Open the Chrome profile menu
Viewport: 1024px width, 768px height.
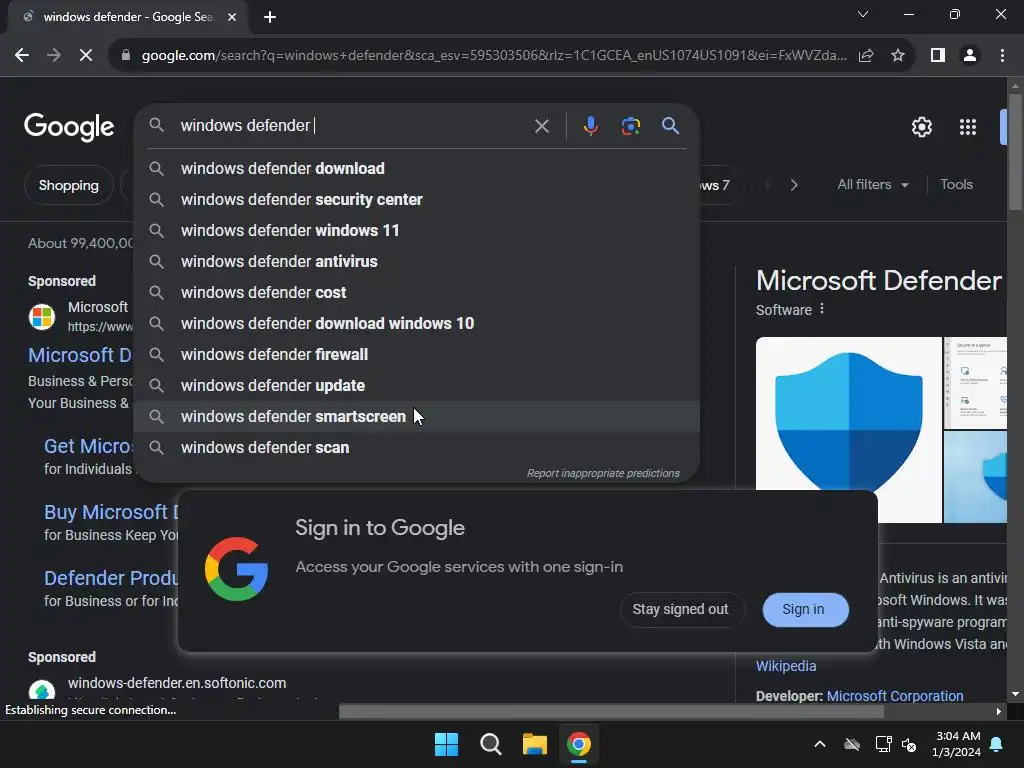coord(970,56)
